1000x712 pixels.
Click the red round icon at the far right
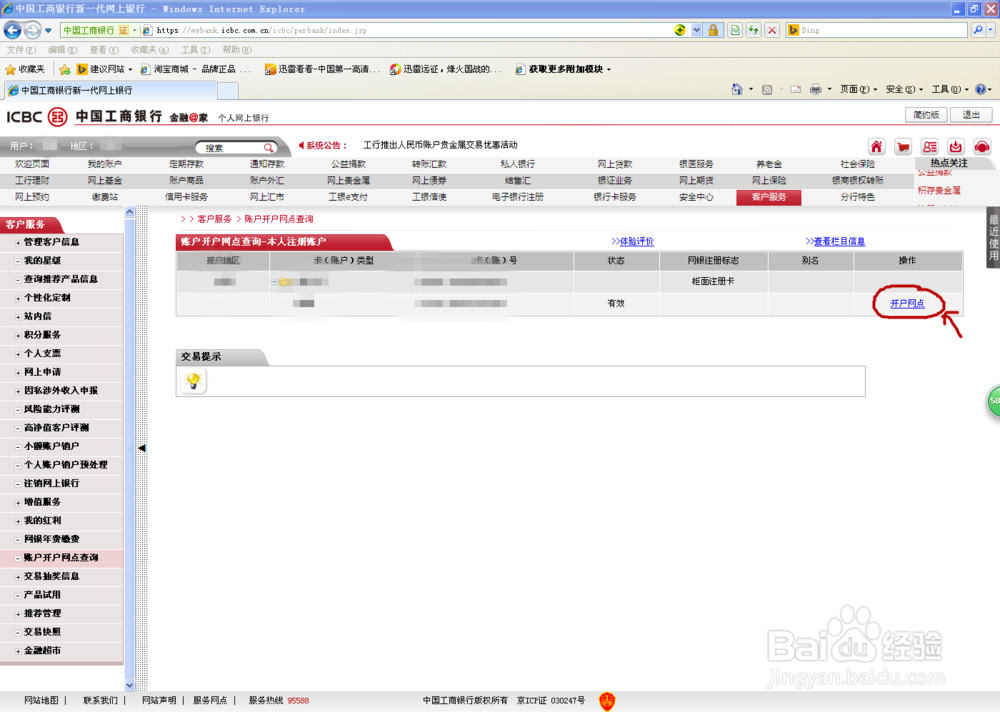pos(982,147)
